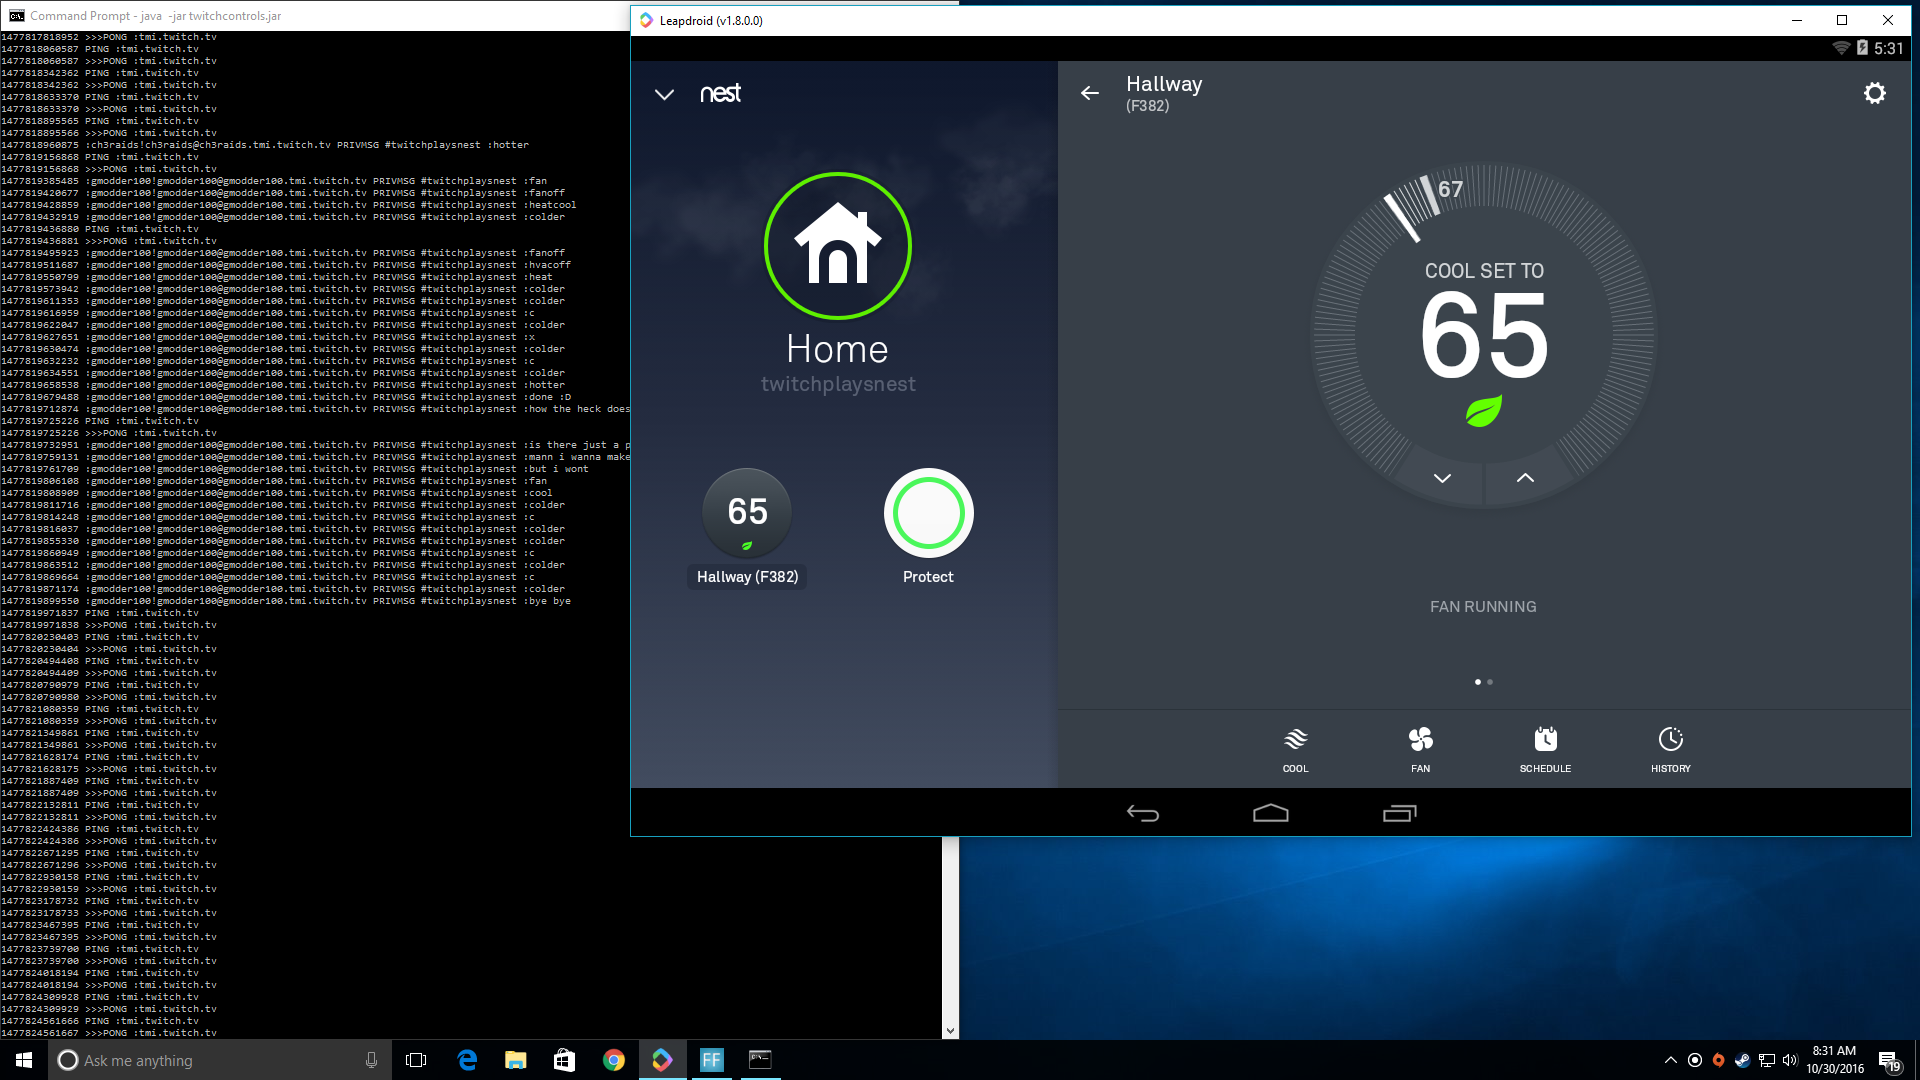Image resolution: width=1920 pixels, height=1080 pixels.
Task: Go back with the Hallway arrow
Action: [1089, 93]
